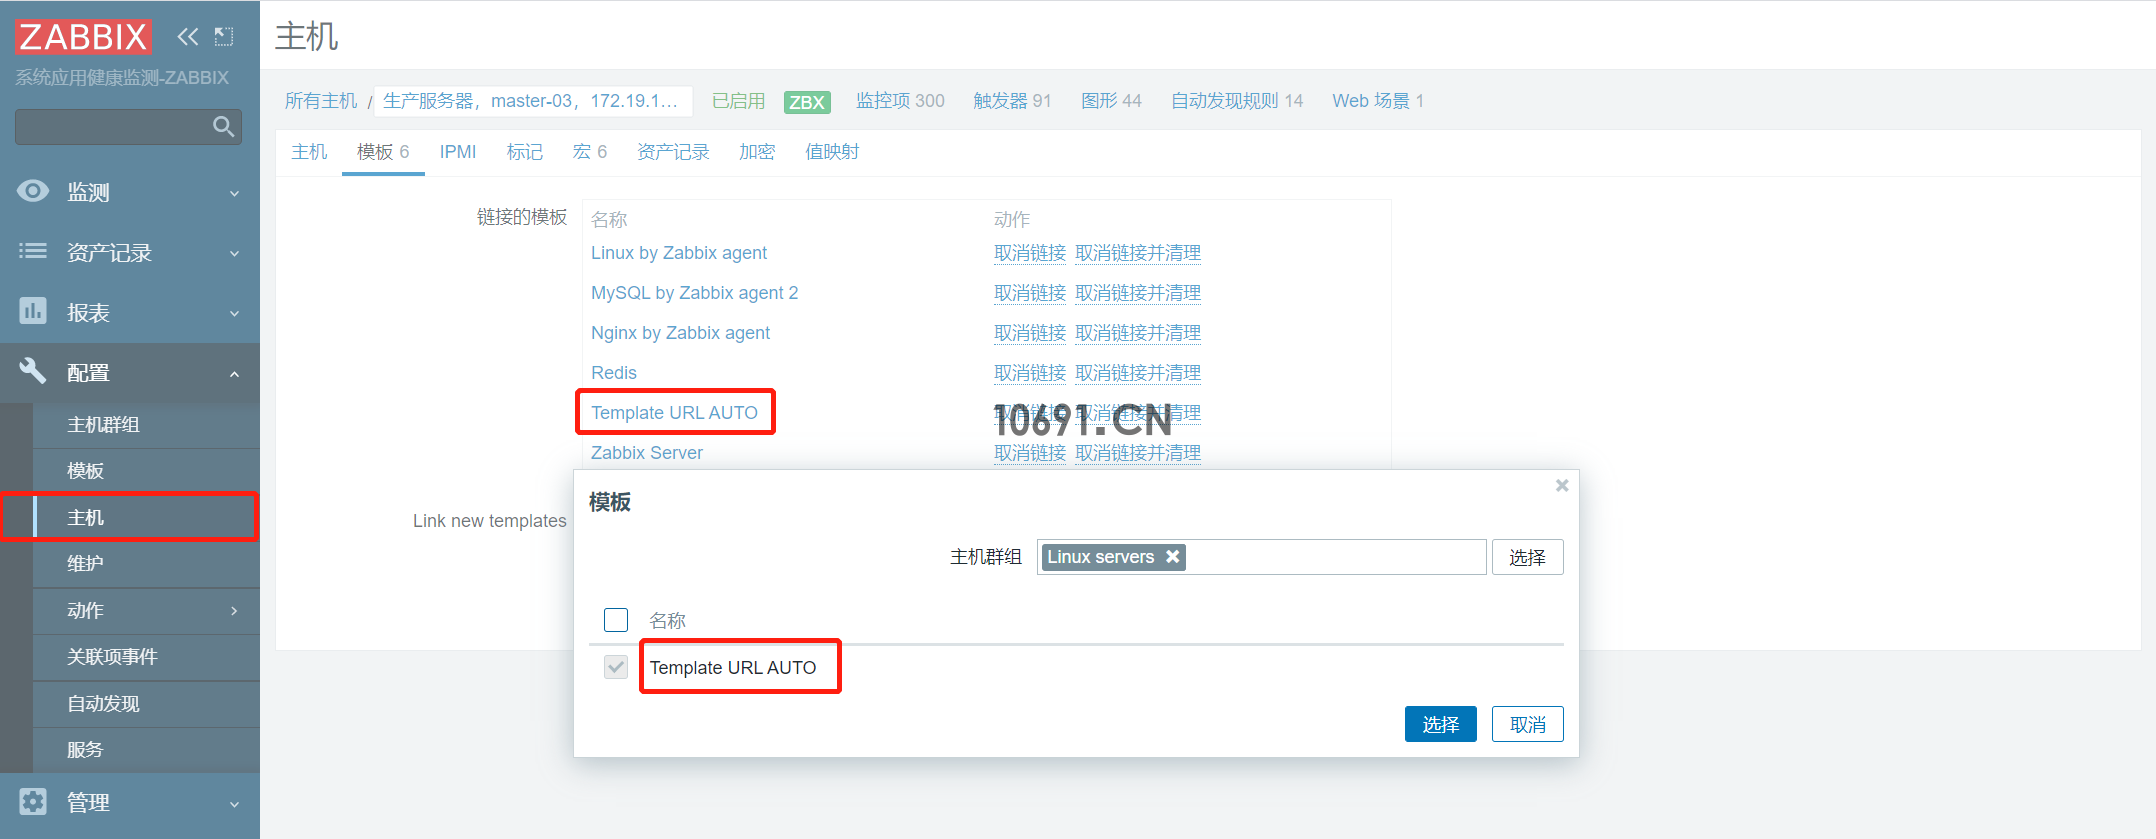The height and width of the screenshot is (839, 2156).
Task: Expand the 监测 menu
Action: pos(234,193)
